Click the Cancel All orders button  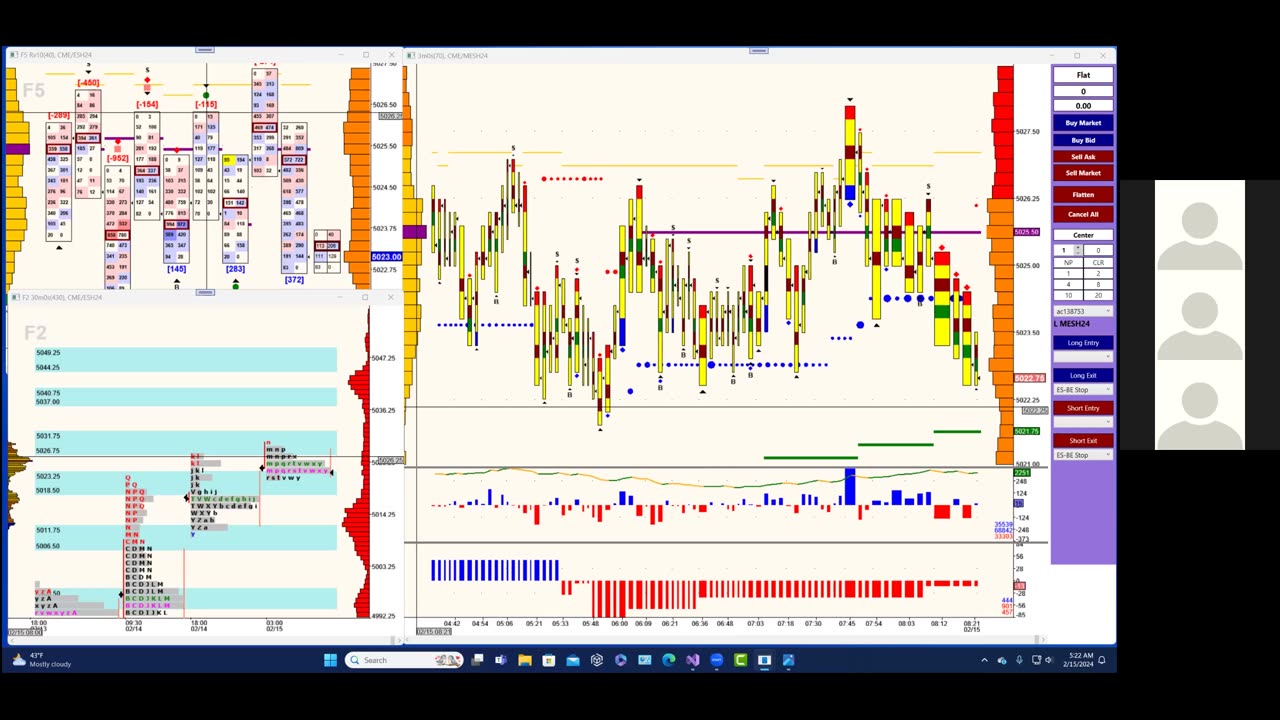1083,214
